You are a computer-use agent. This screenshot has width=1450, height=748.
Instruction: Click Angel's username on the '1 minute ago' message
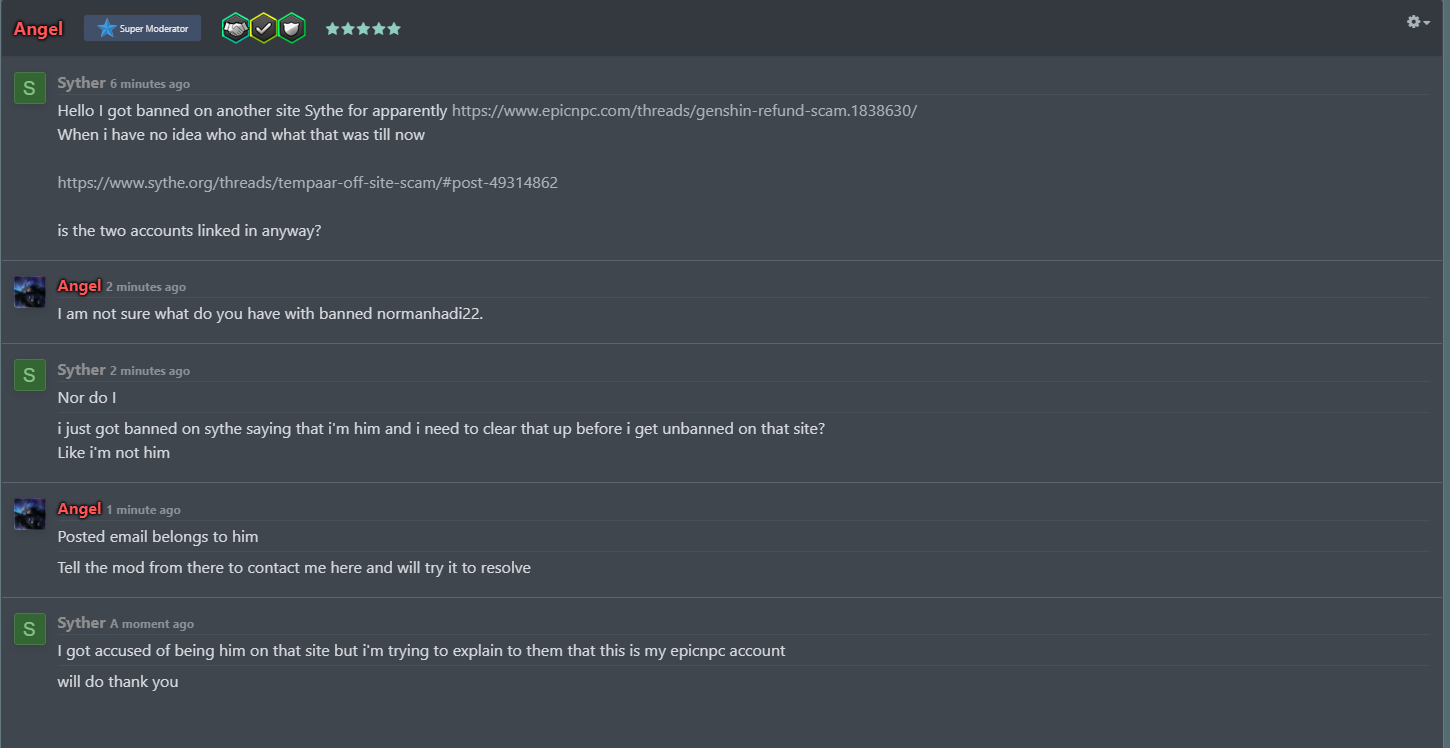[x=79, y=509]
